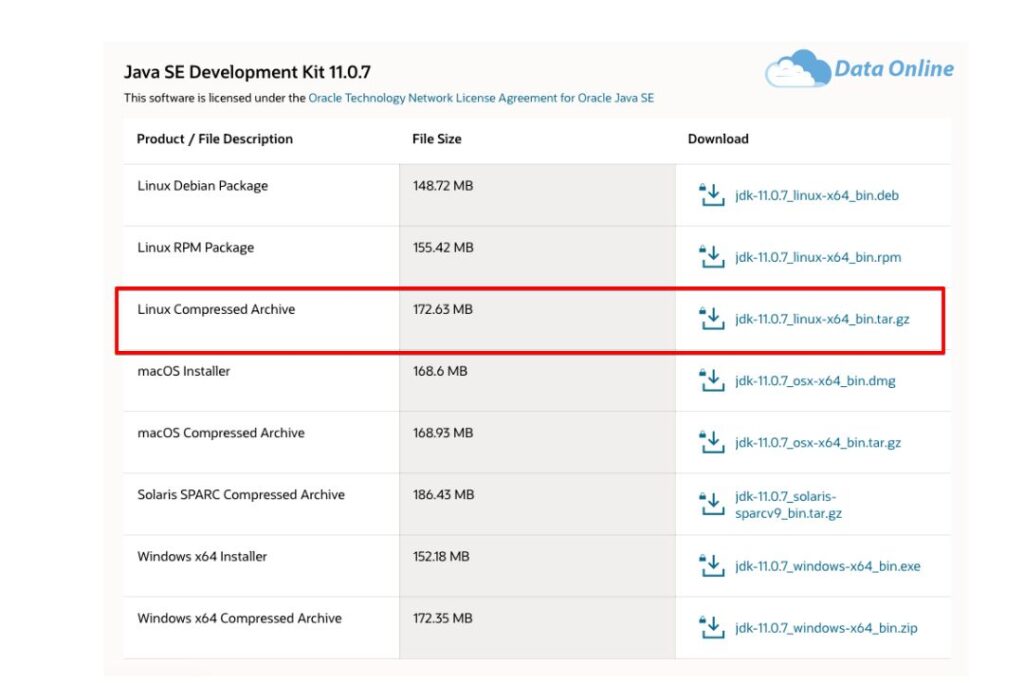This screenshot has height=683, width=1024.
Task: Download jdk-11.0.7_solaris-sparcv9_bin.tar.gz link
Action: click(788, 505)
